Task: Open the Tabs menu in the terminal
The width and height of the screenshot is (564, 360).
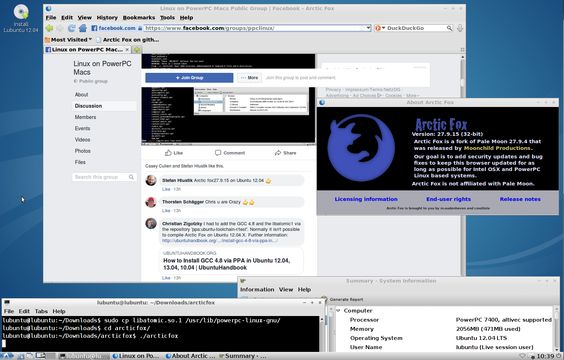Action: point(41,311)
